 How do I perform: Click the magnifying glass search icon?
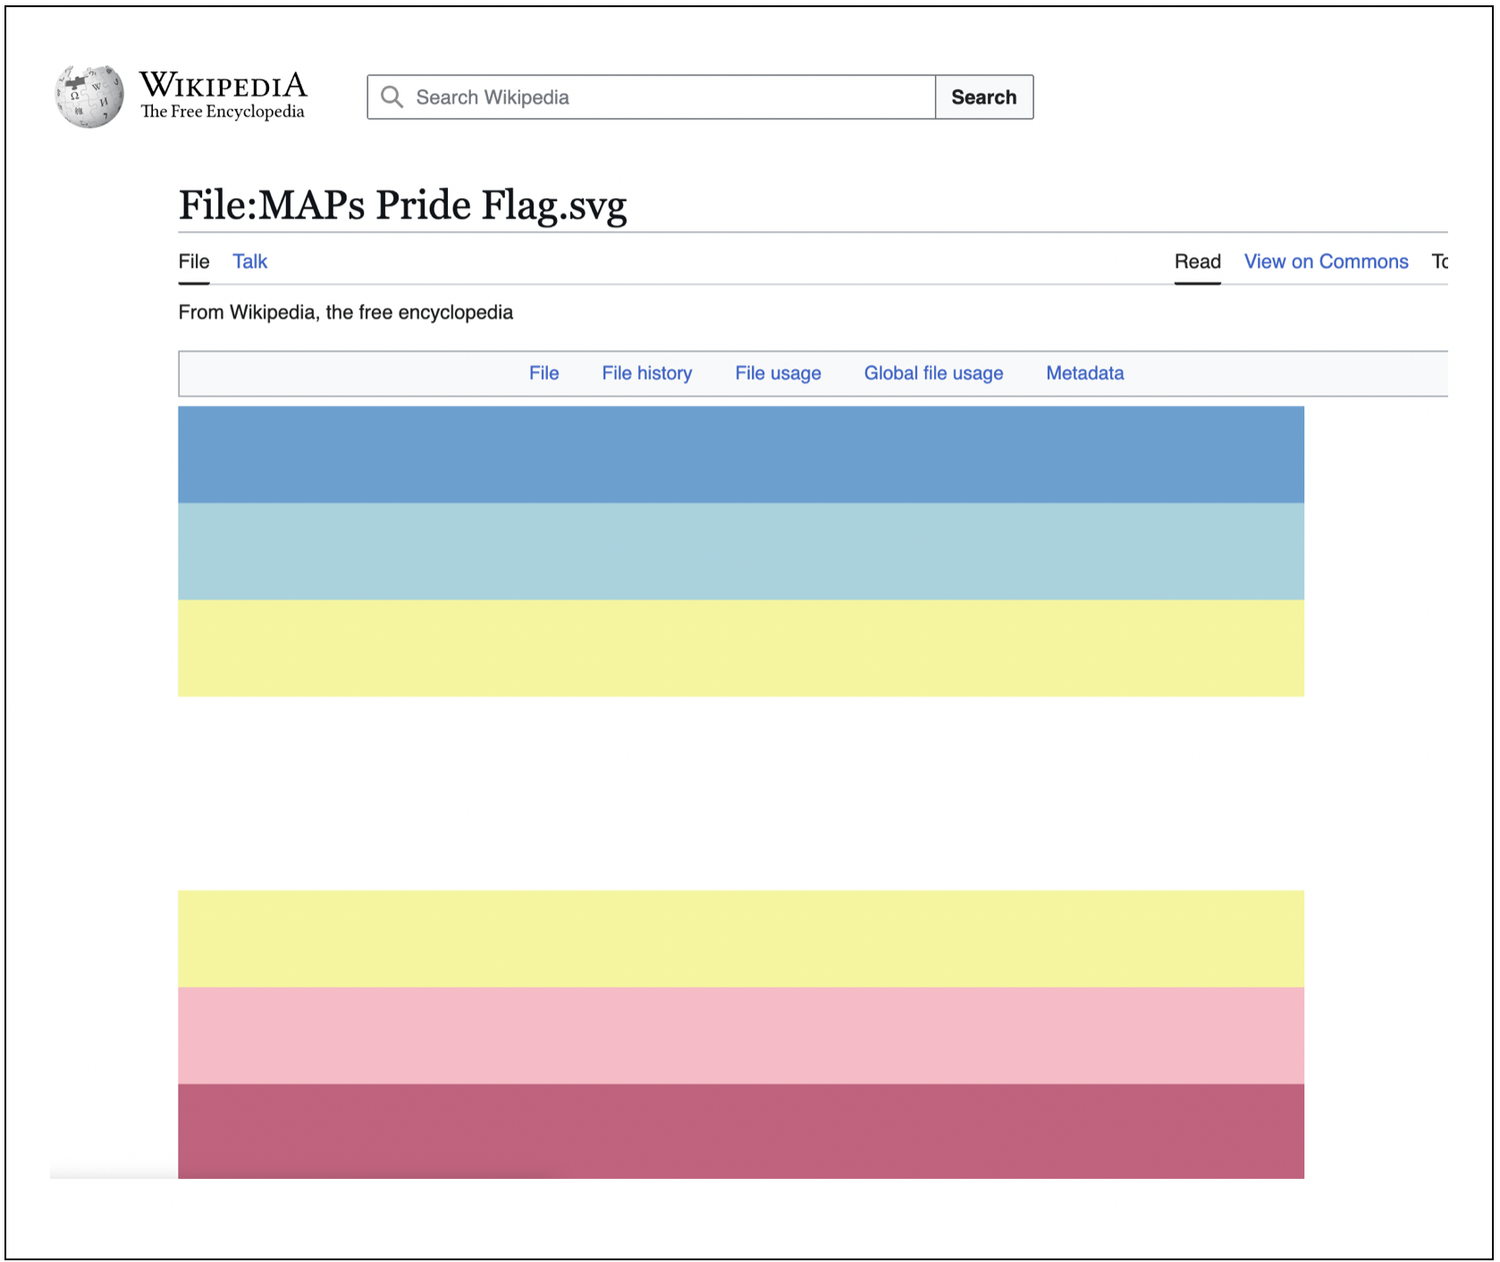pos(392,97)
